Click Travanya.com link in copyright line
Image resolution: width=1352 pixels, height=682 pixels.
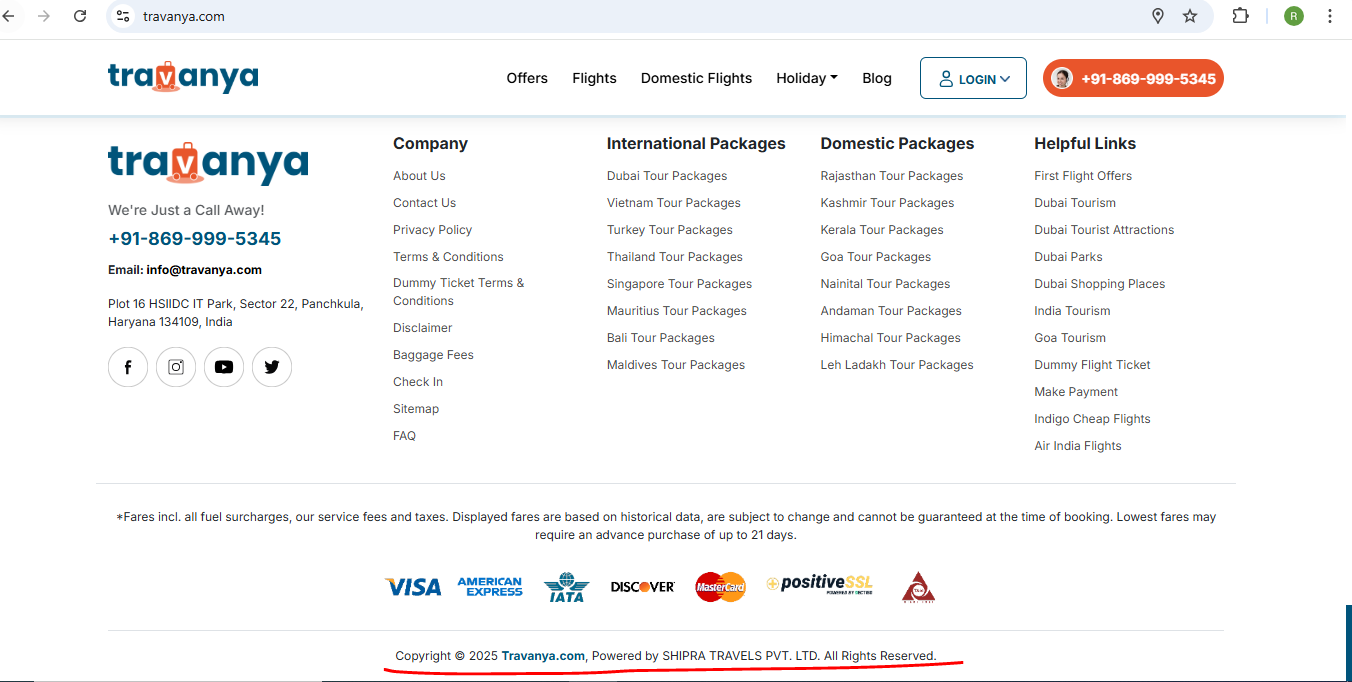(x=543, y=656)
